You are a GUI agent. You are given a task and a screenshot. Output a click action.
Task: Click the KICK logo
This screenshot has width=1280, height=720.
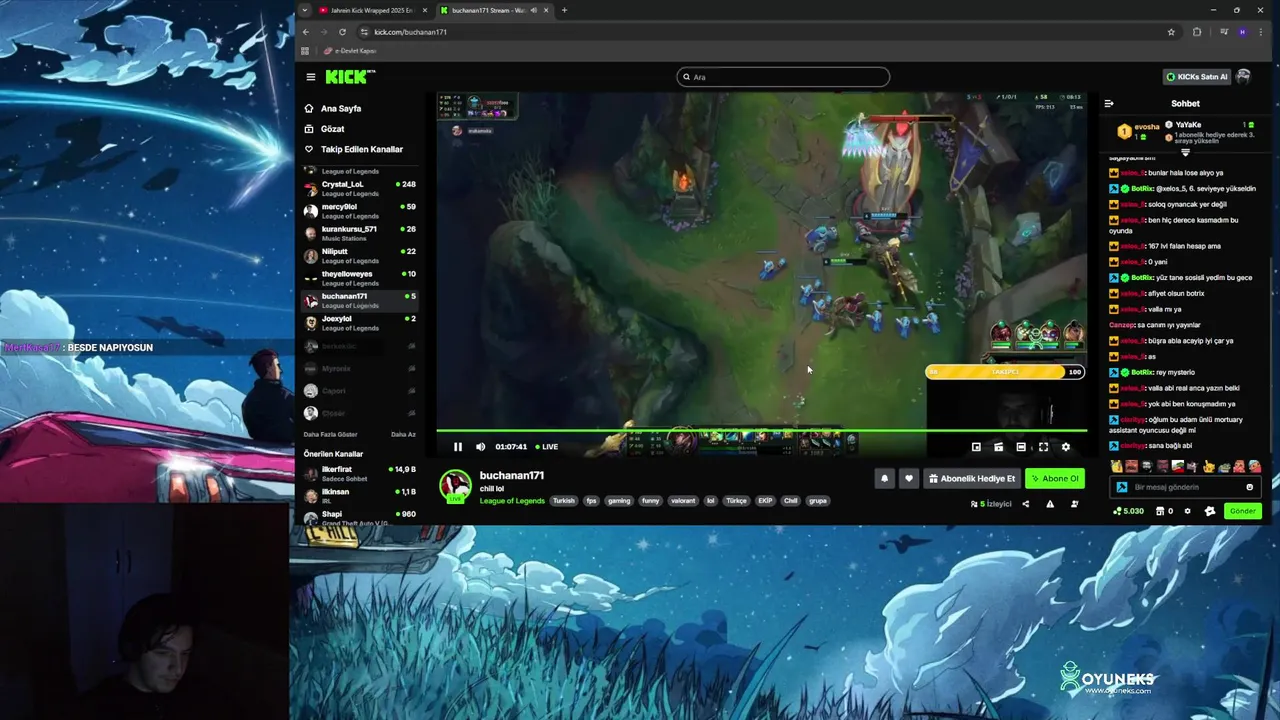[350, 77]
